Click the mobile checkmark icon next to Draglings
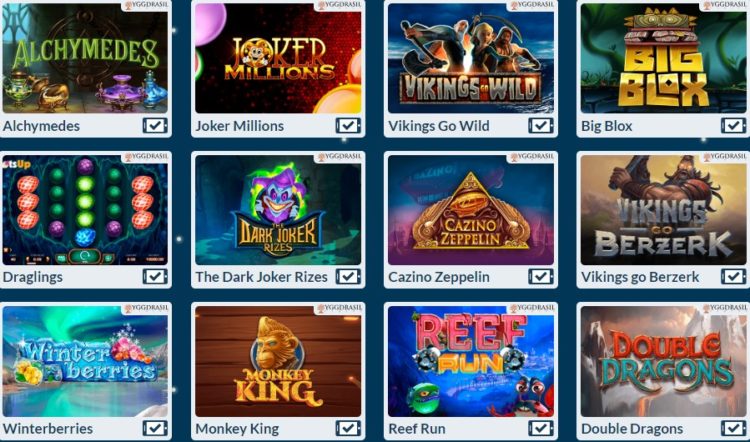Image resolution: width=750 pixels, height=442 pixels. point(155,276)
